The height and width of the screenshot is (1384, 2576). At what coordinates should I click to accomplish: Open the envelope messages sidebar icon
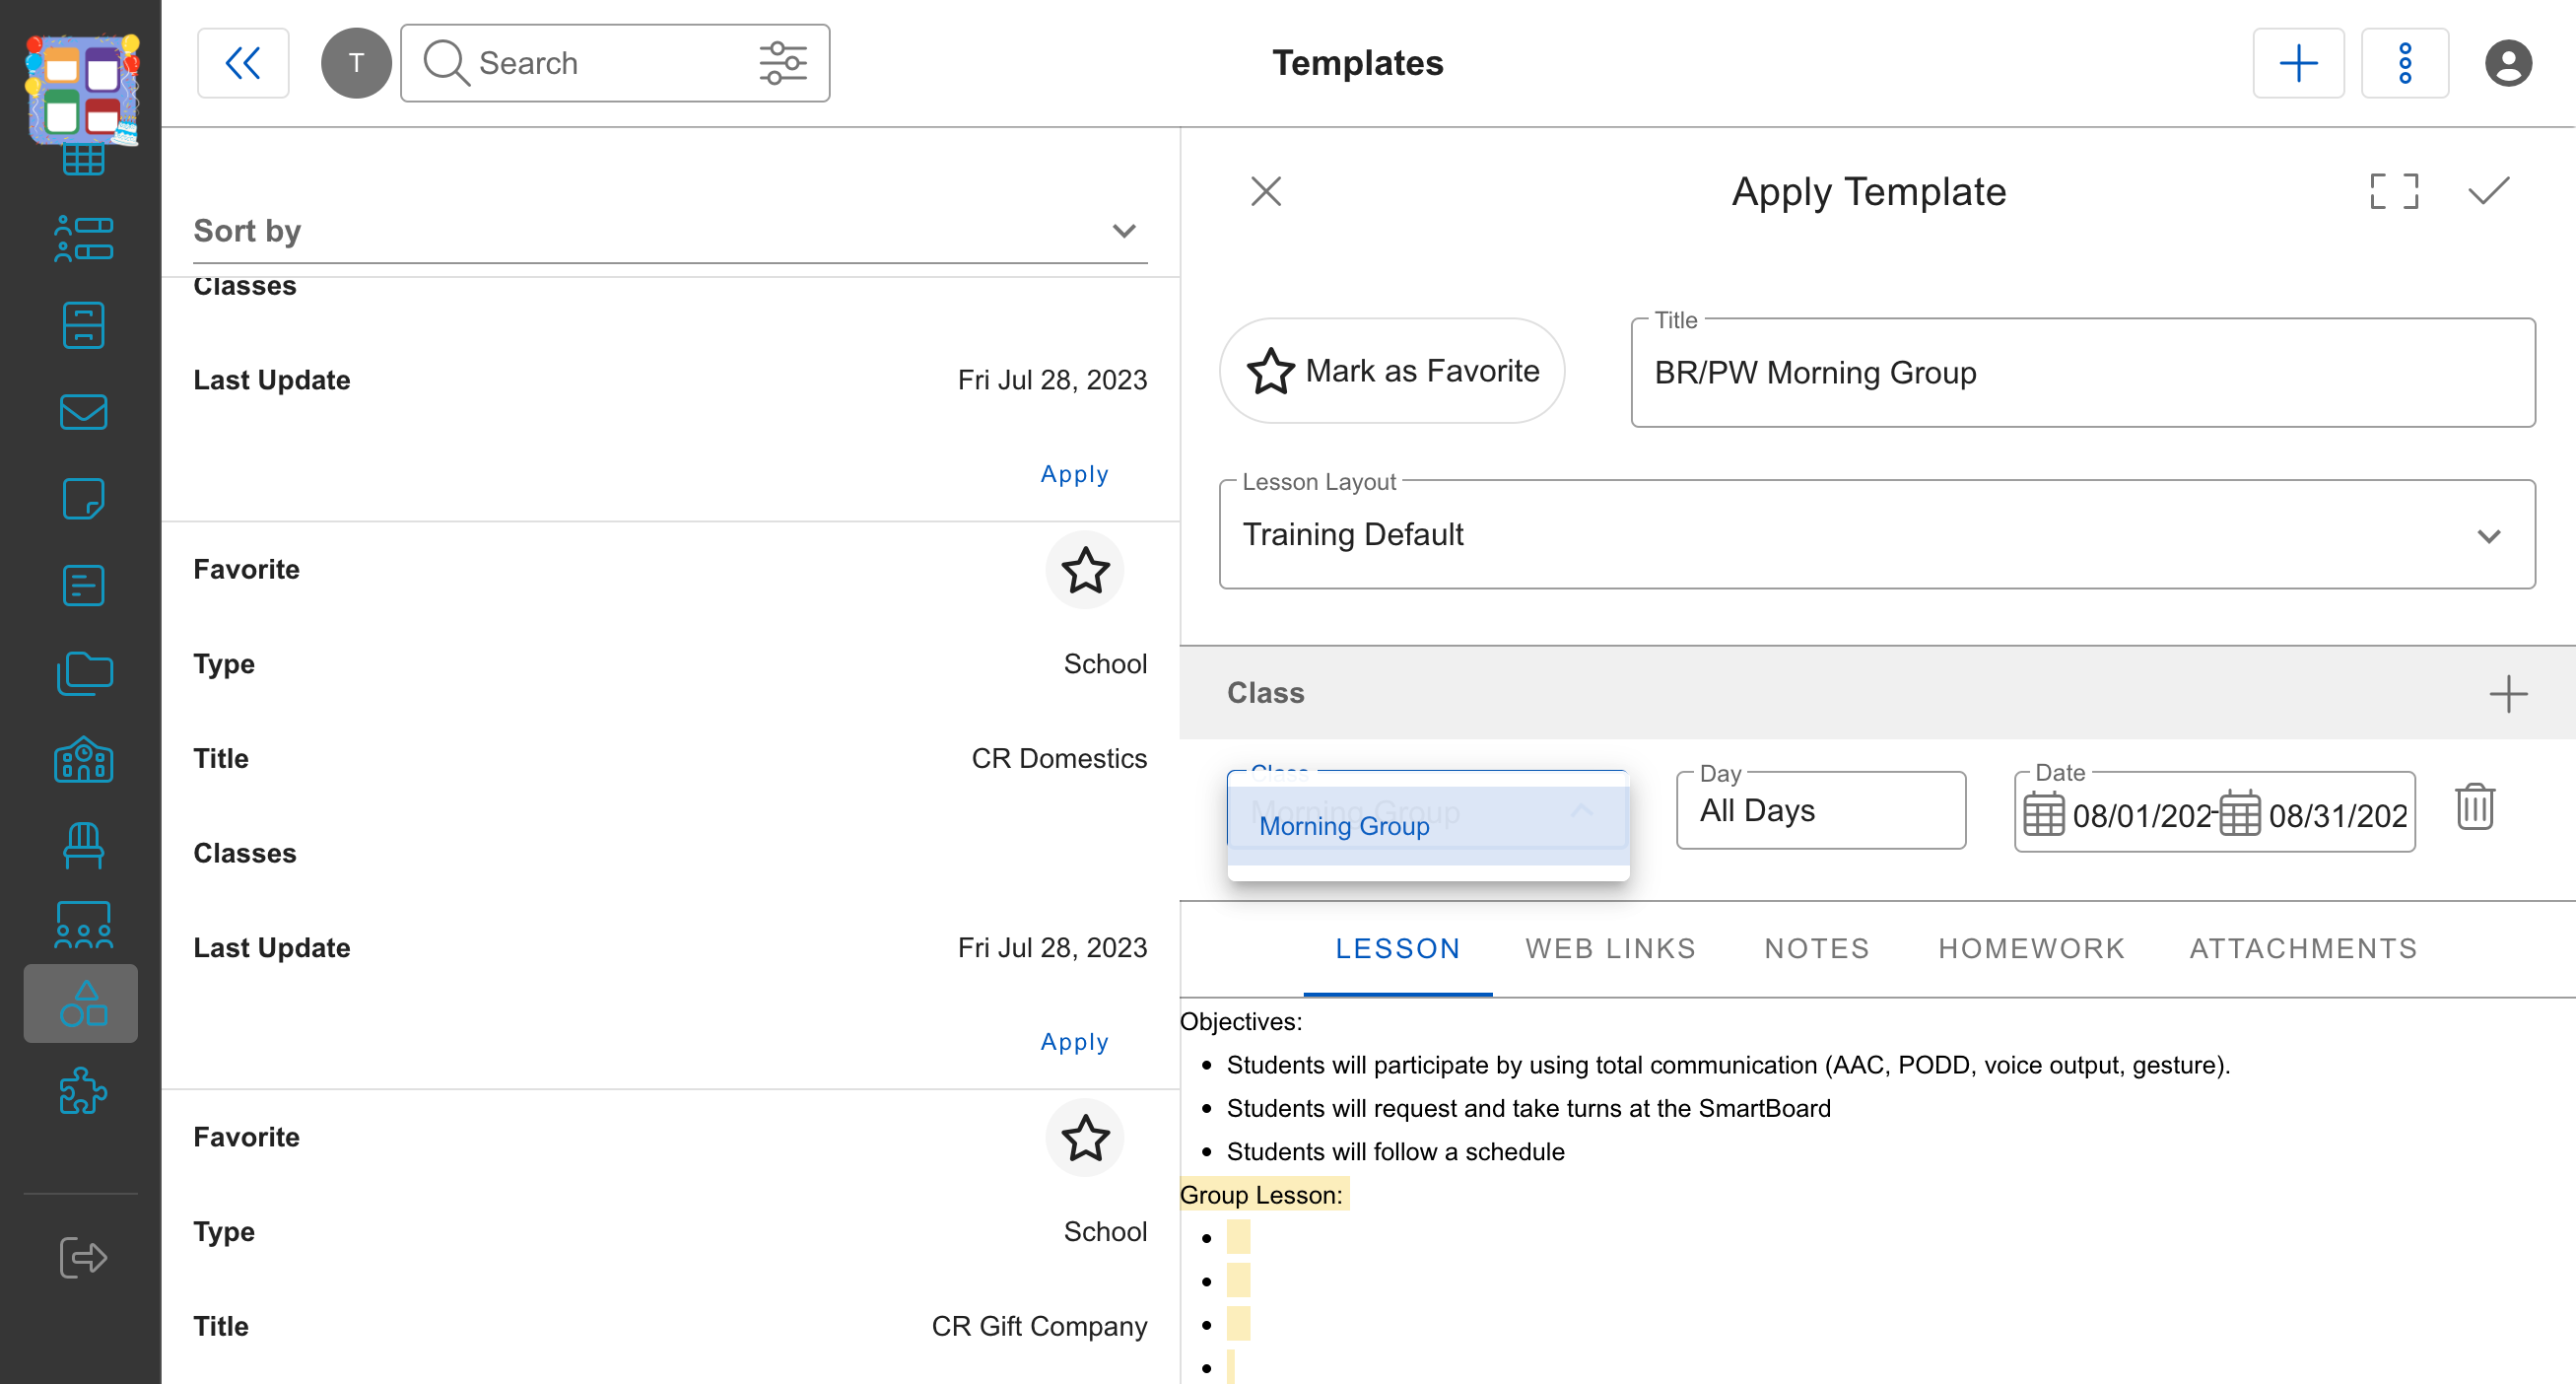coord(83,412)
